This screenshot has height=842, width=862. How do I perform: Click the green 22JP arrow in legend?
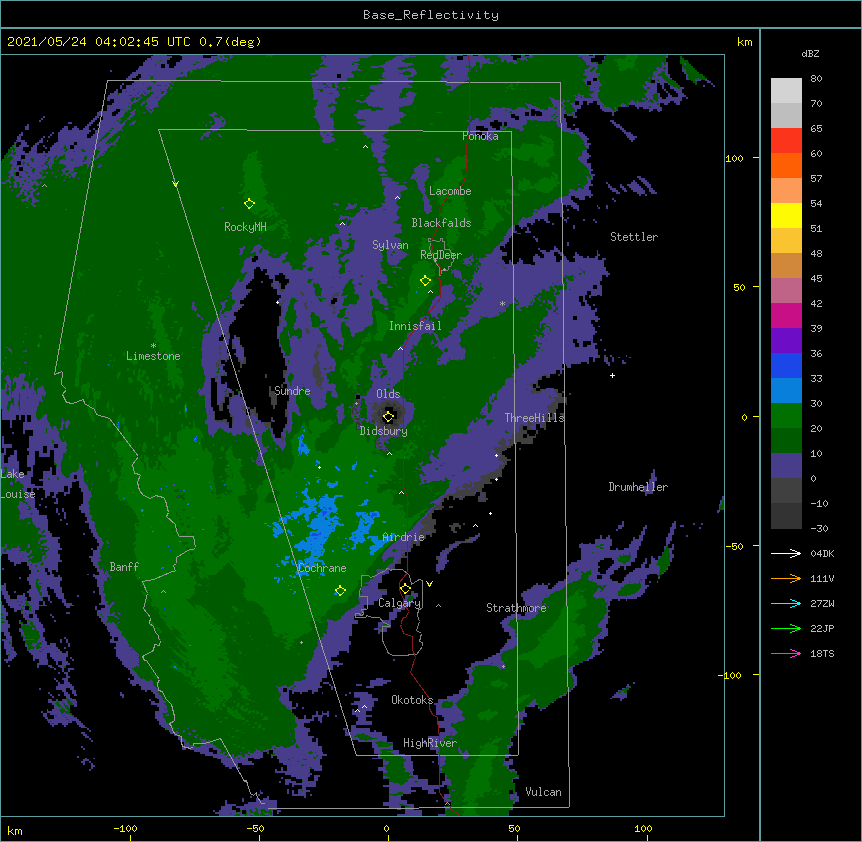pos(786,628)
